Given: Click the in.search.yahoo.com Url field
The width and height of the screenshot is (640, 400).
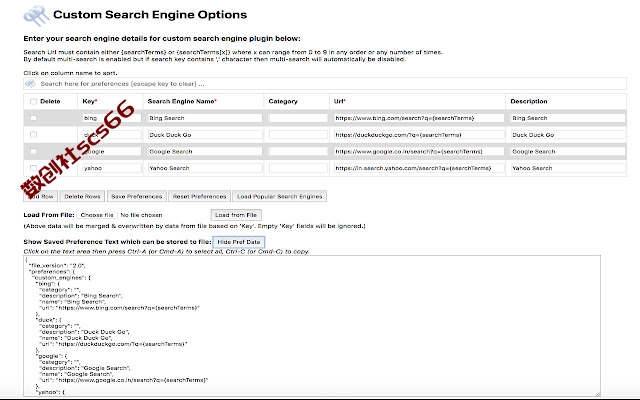Looking at the screenshot, I should point(419,168).
